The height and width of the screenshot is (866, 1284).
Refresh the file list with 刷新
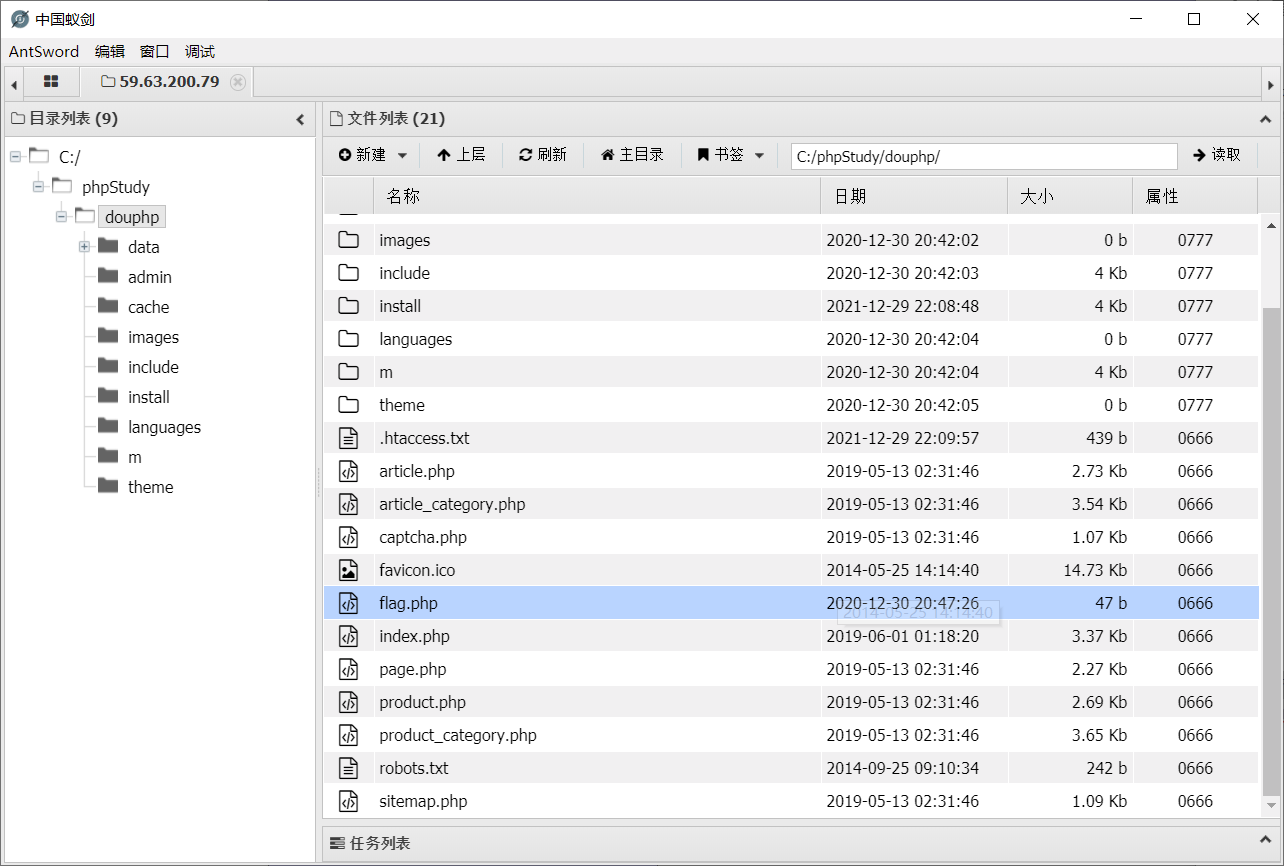coord(543,155)
